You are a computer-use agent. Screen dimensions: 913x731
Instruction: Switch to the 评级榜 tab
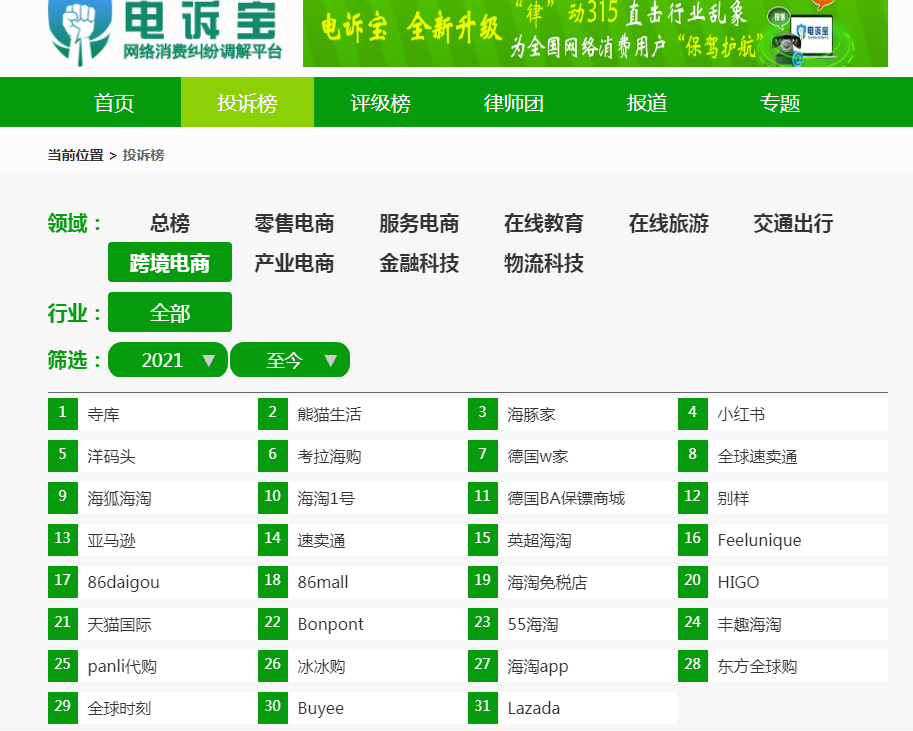[380, 103]
